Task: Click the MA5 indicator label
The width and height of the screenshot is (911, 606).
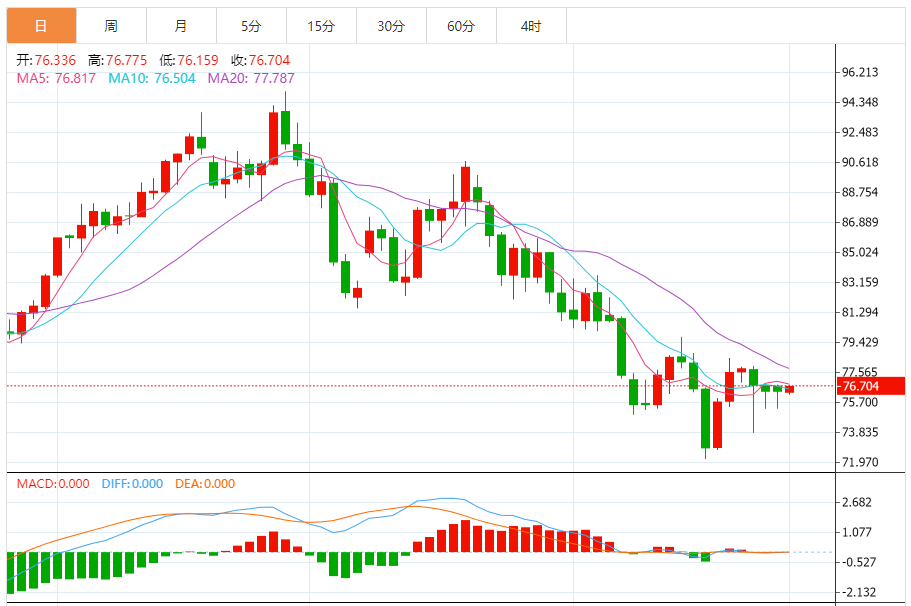Action: 55,78
